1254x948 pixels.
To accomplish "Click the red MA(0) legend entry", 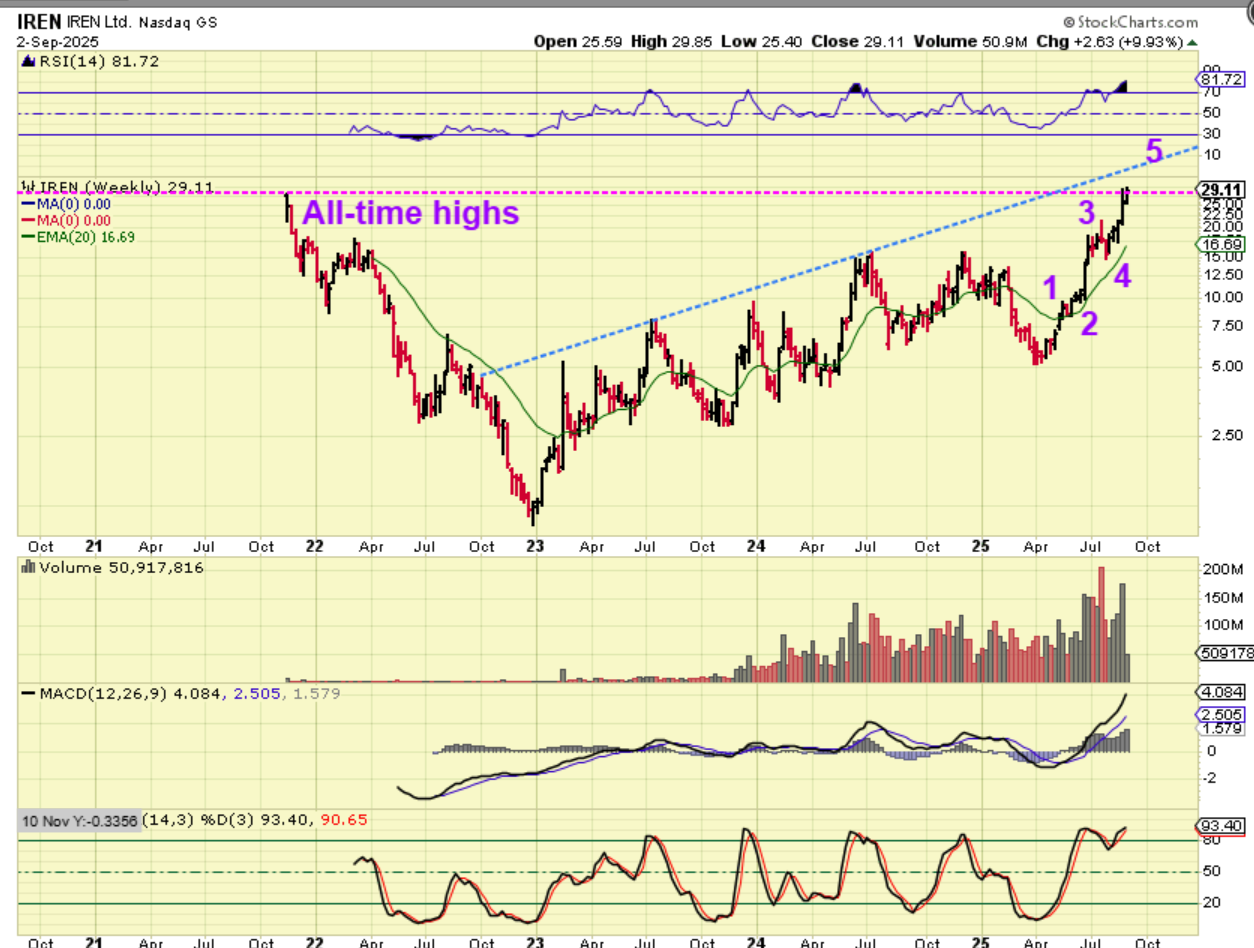I will tap(66, 220).
